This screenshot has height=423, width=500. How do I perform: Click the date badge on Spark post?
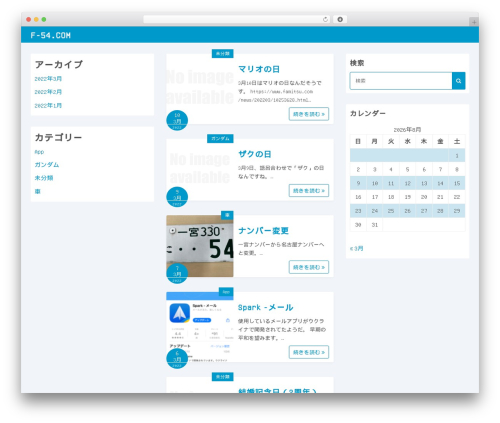(177, 359)
